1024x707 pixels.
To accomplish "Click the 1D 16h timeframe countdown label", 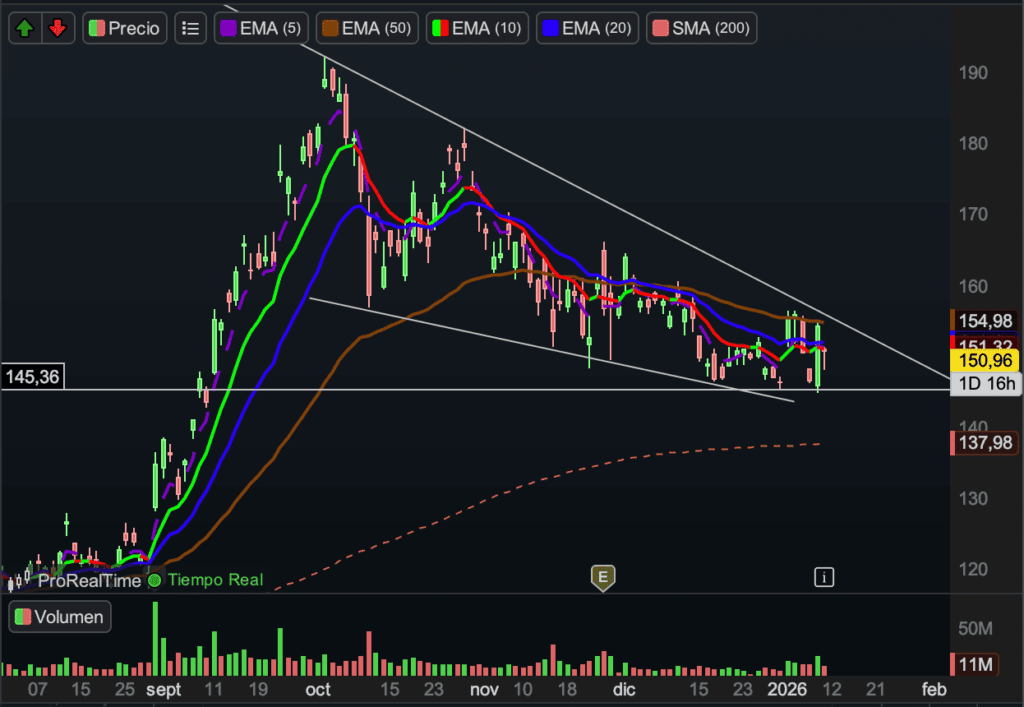I will click(x=984, y=383).
